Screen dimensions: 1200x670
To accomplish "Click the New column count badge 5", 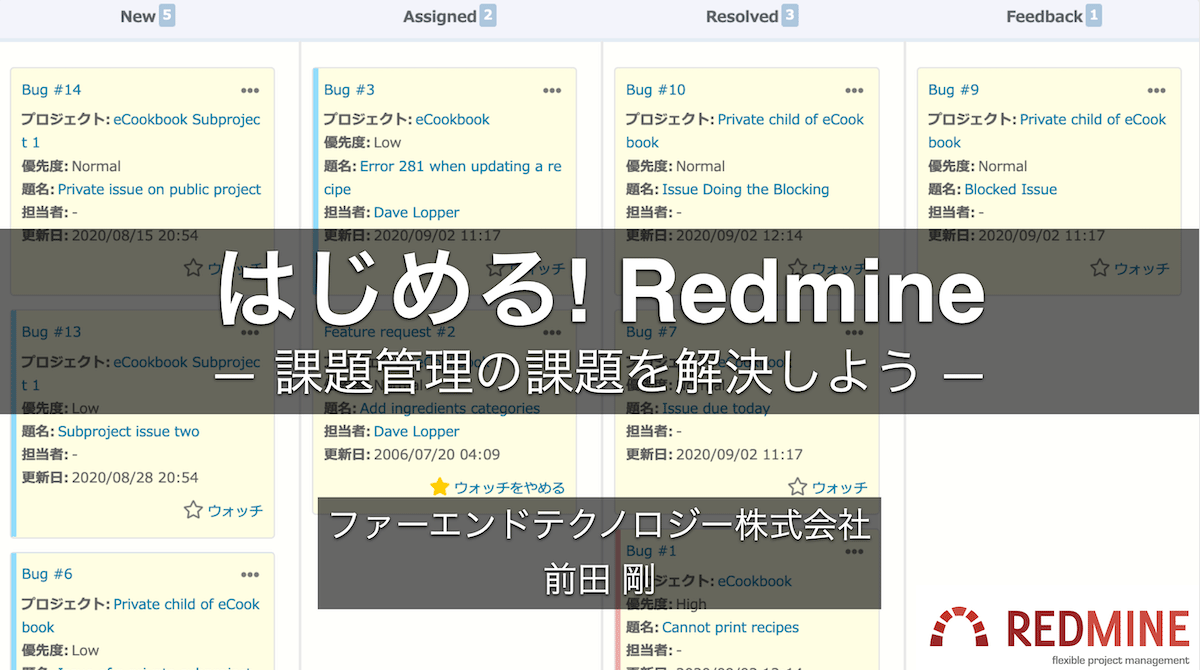I will tap(167, 16).
